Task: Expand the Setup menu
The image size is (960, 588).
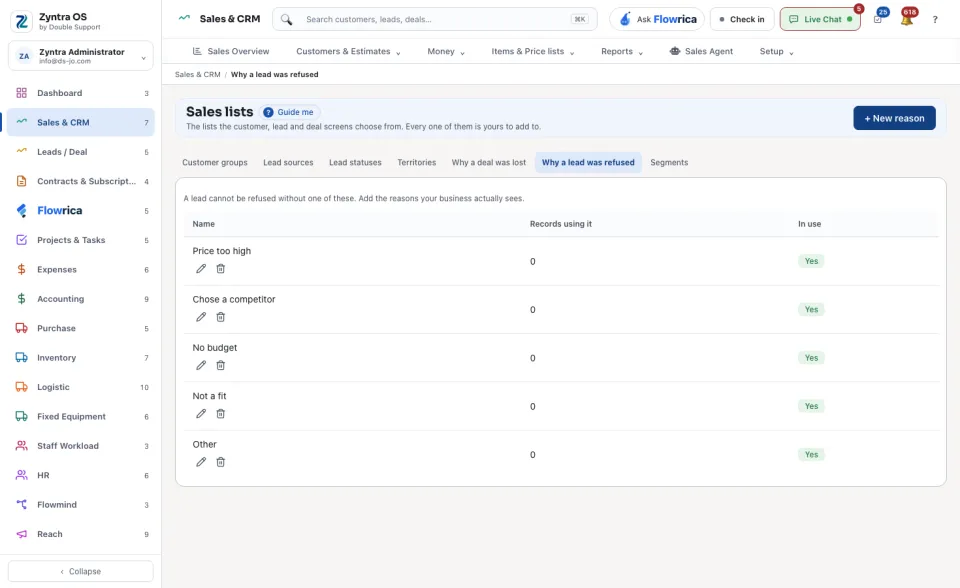Action: pyautogui.click(x=776, y=51)
